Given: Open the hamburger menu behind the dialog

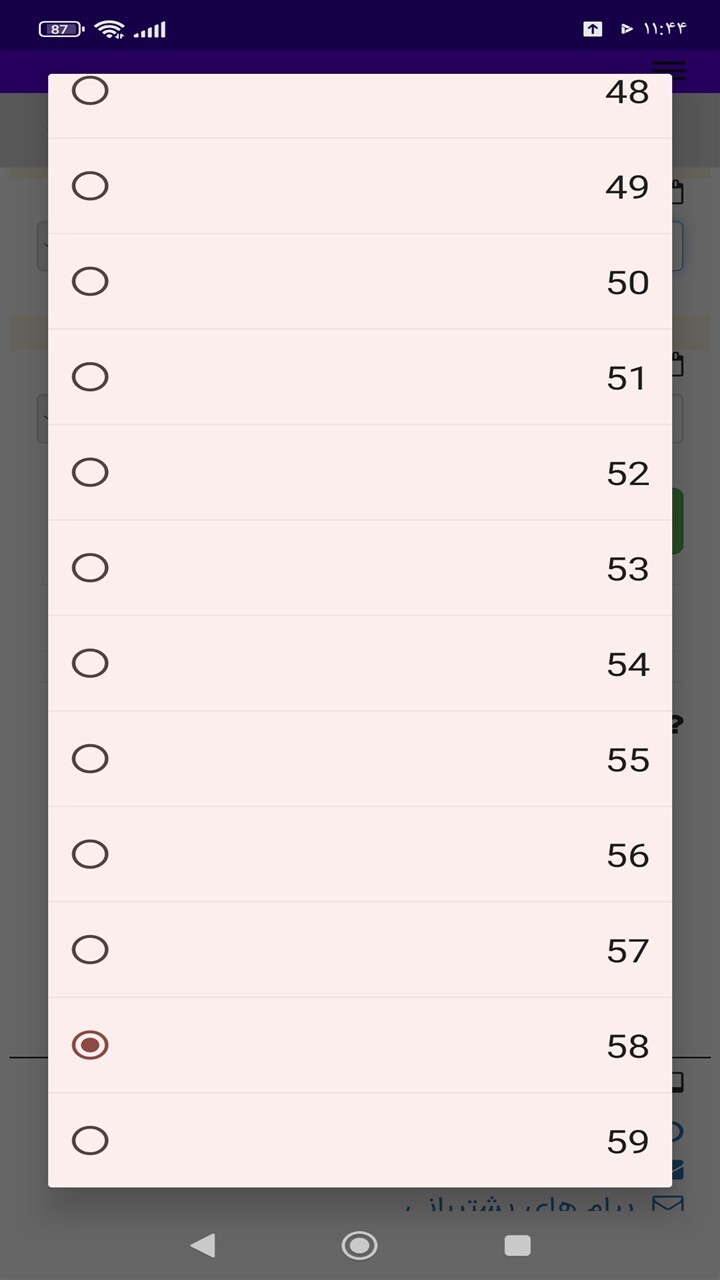Looking at the screenshot, I should [x=669, y=70].
